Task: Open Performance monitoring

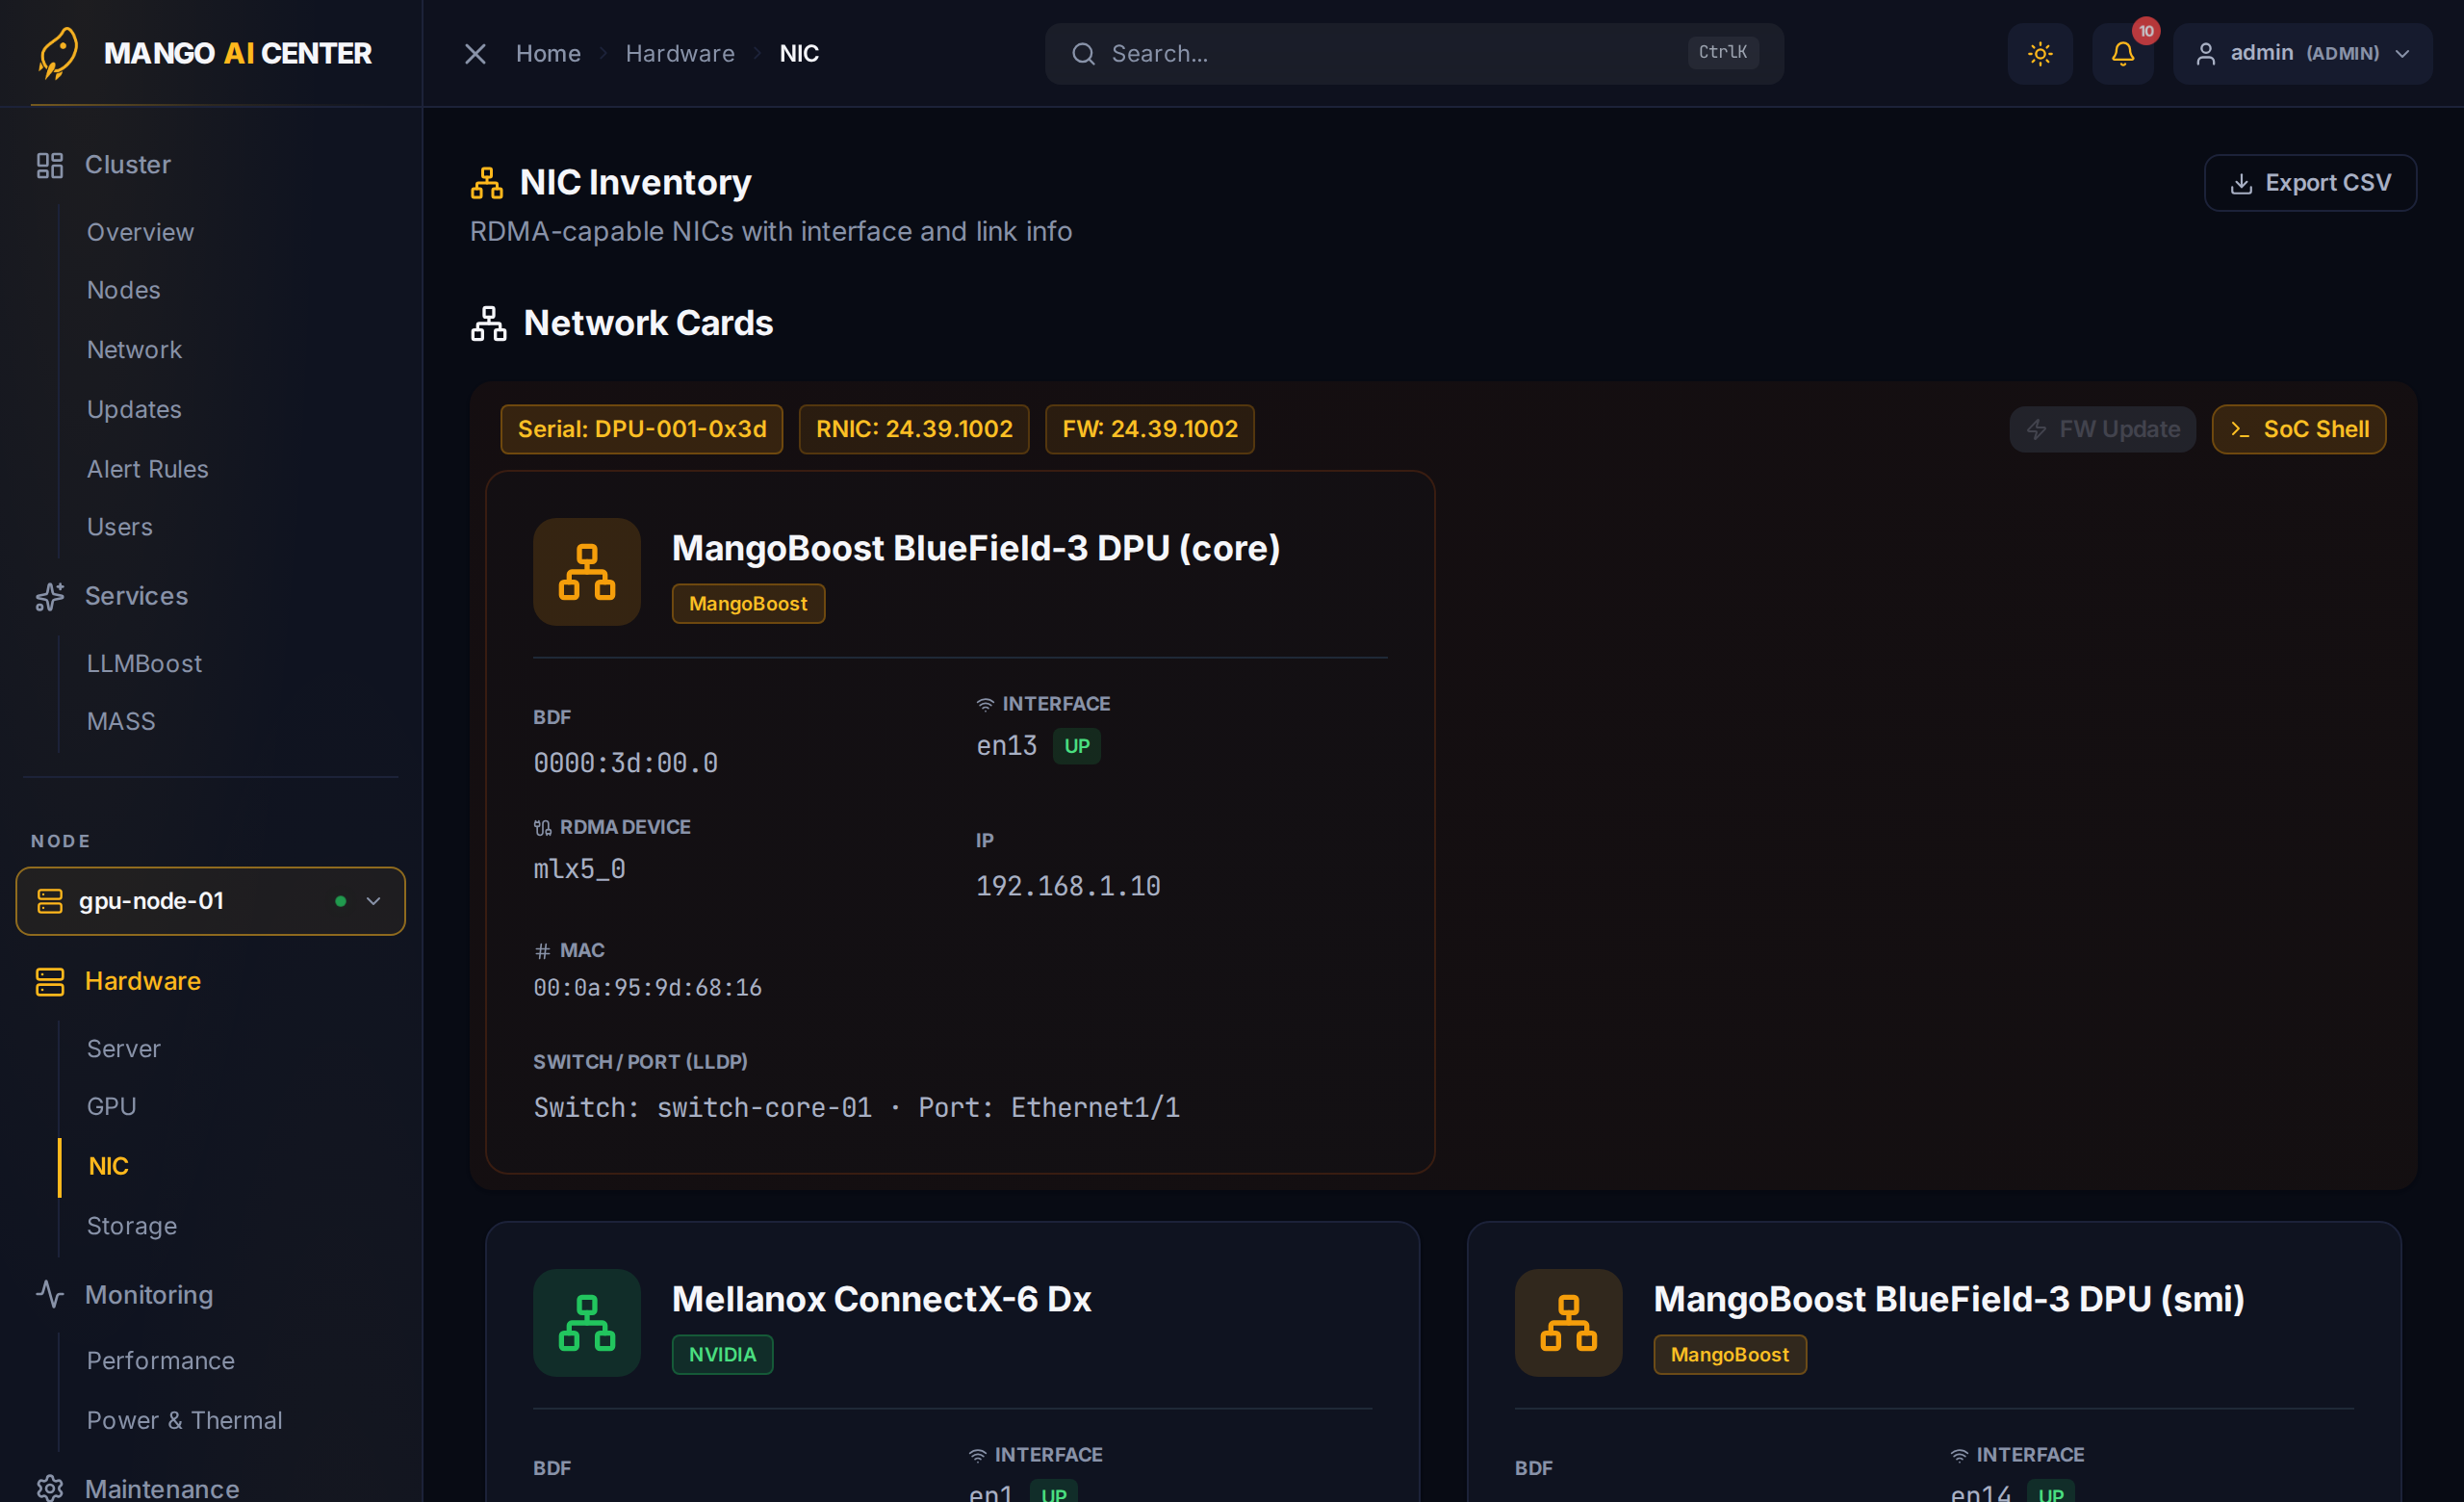Action: click(x=160, y=1361)
